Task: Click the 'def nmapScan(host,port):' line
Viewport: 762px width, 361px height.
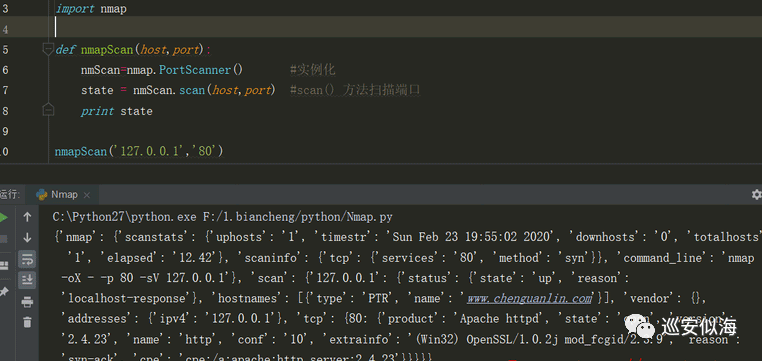Action: point(134,50)
